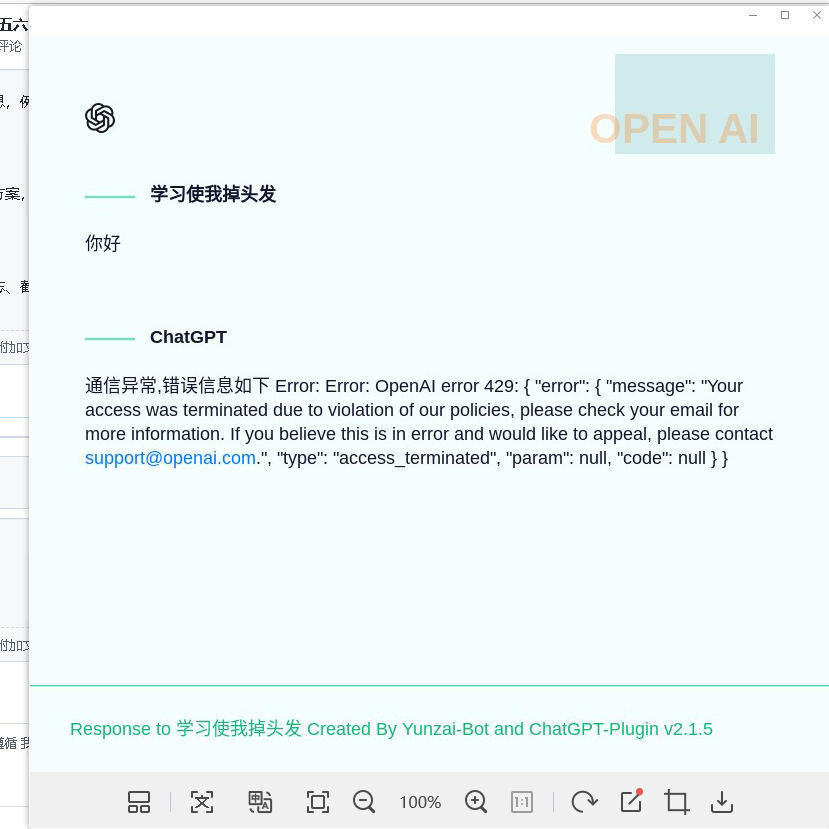Click the OpenAI logo icon
Viewport: 829px width, 829px height.
[100, 117]
